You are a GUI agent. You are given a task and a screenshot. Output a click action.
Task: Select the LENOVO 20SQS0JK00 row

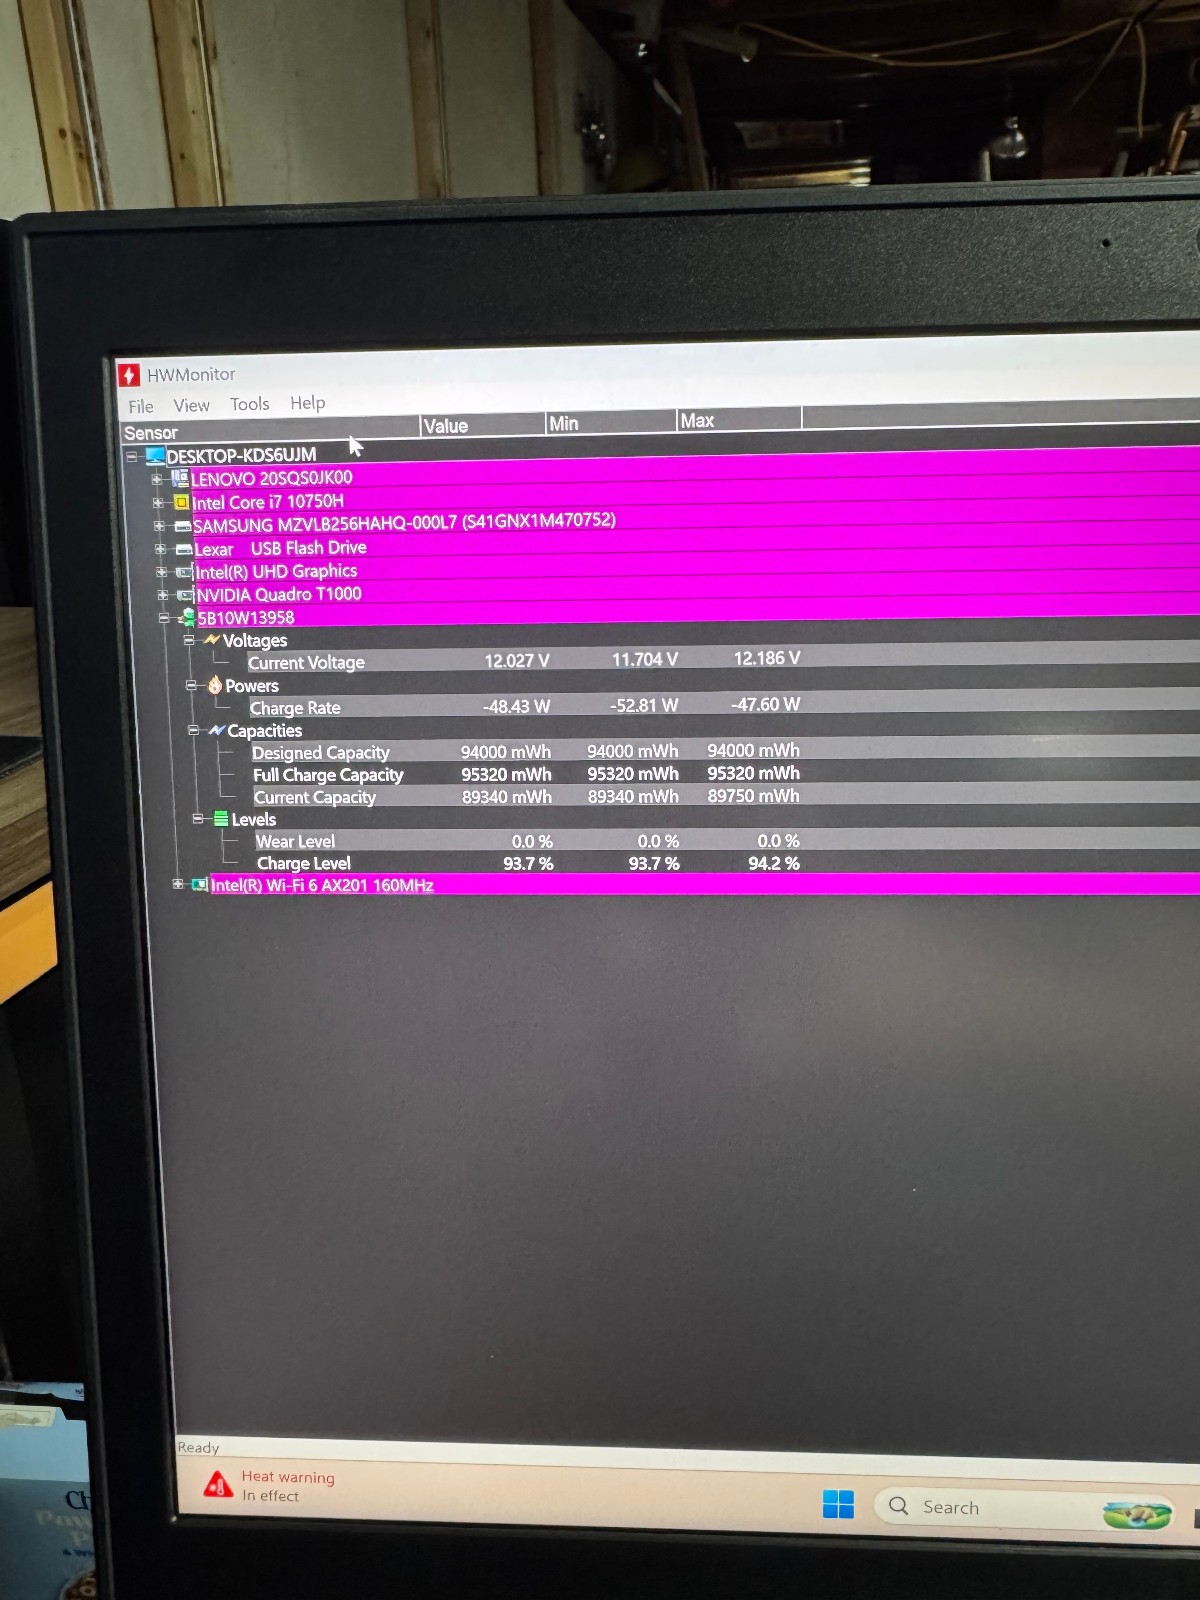695,475
